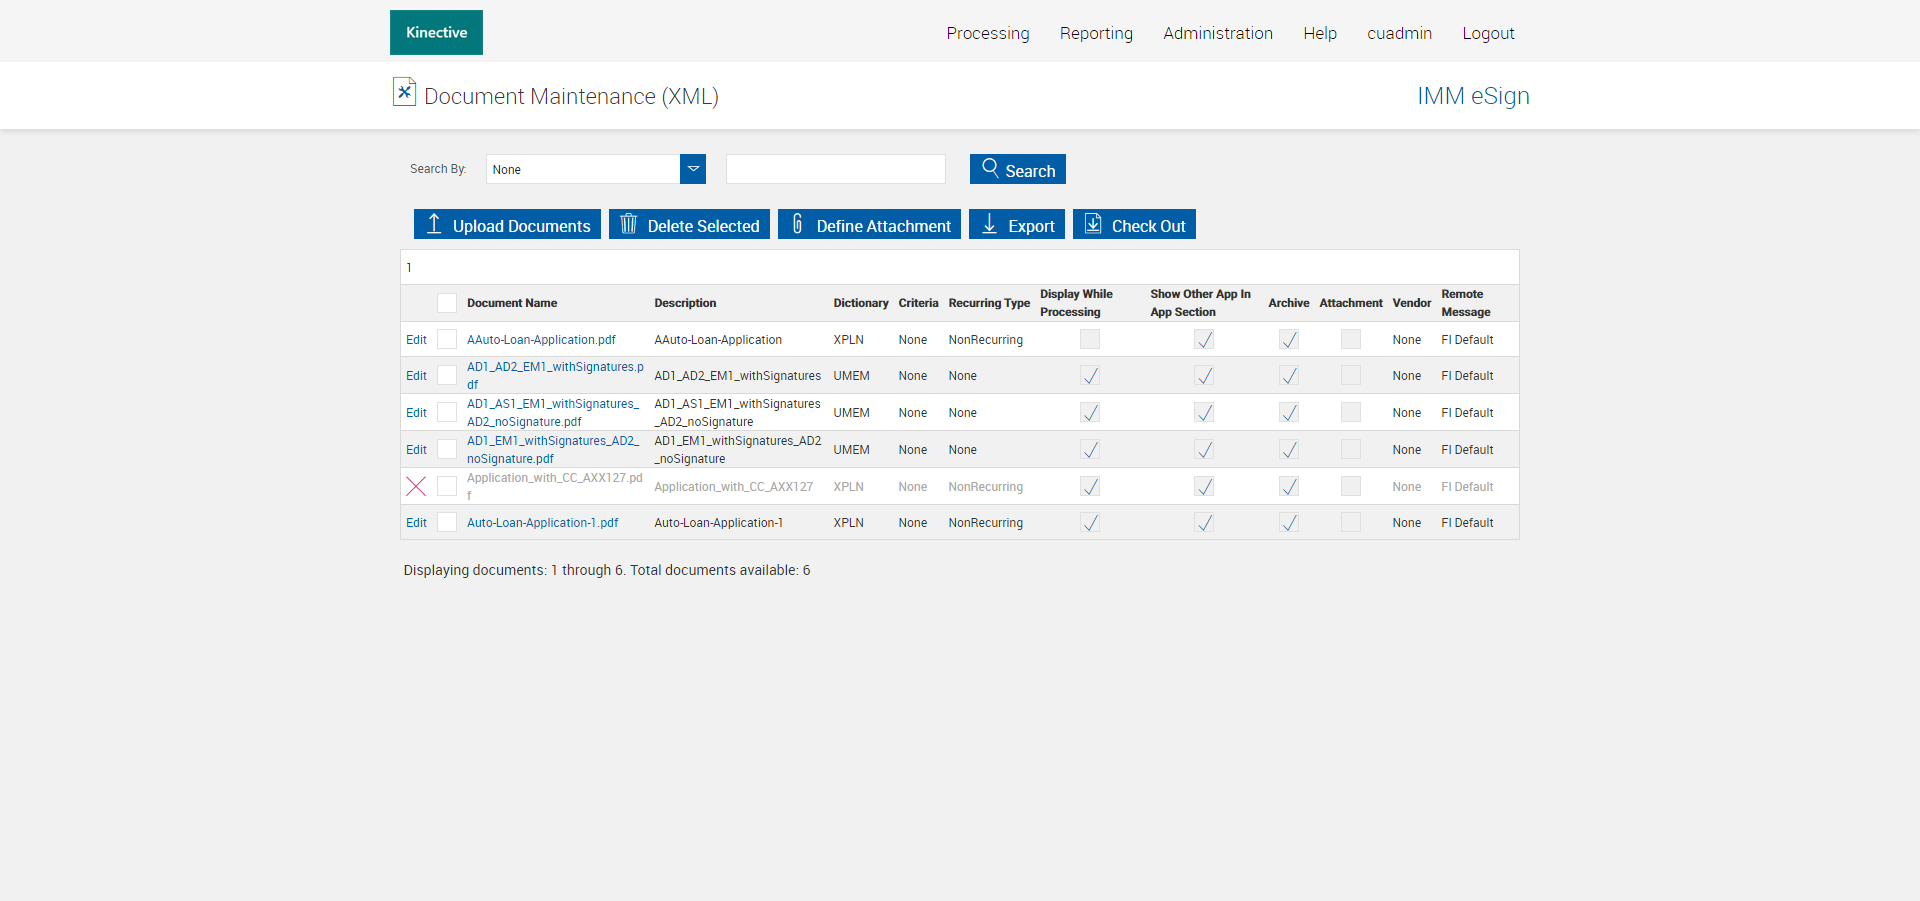Expand the Search By dropdown arrow

pos(693,169)
